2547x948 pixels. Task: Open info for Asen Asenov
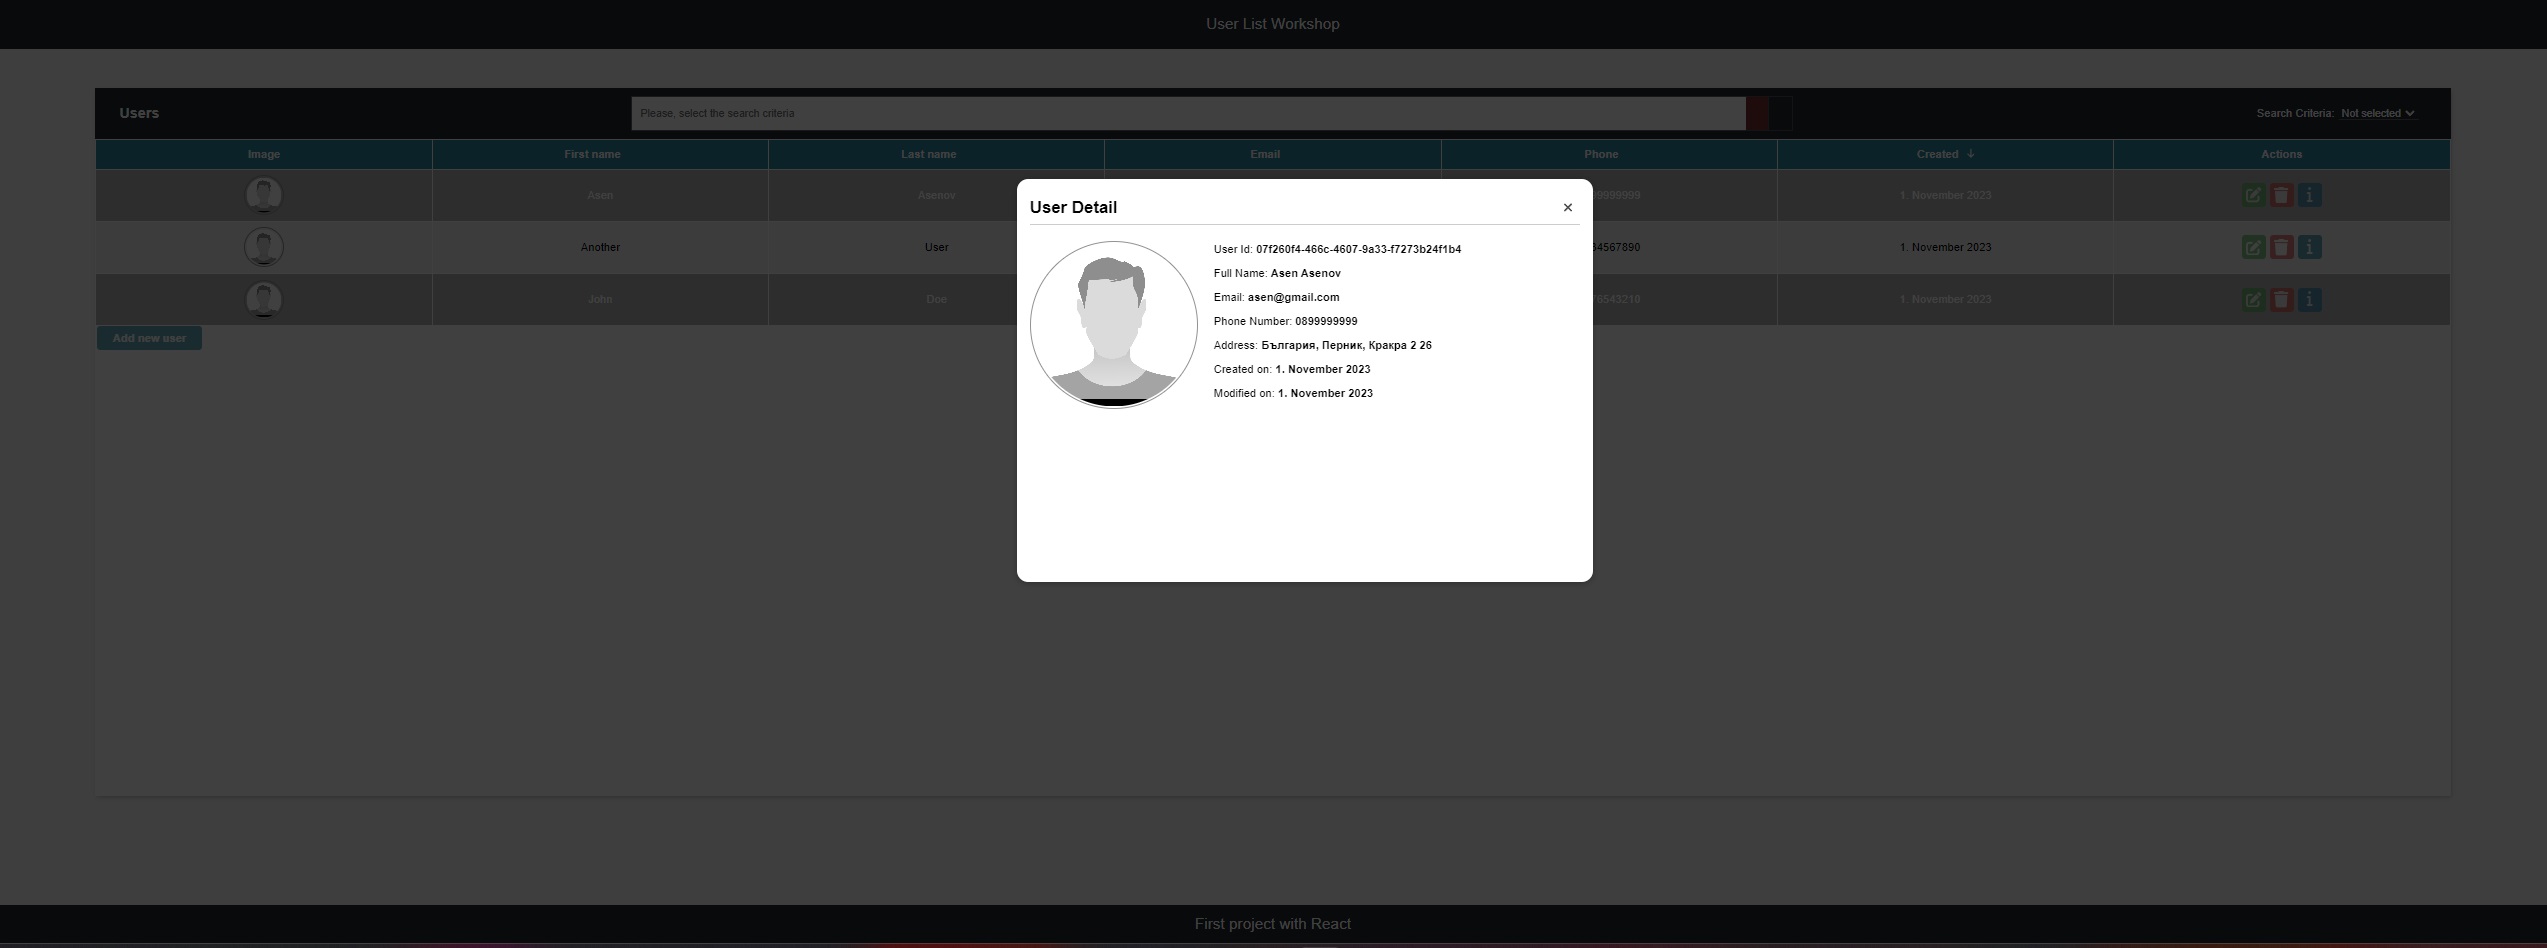pos(2309,196)
